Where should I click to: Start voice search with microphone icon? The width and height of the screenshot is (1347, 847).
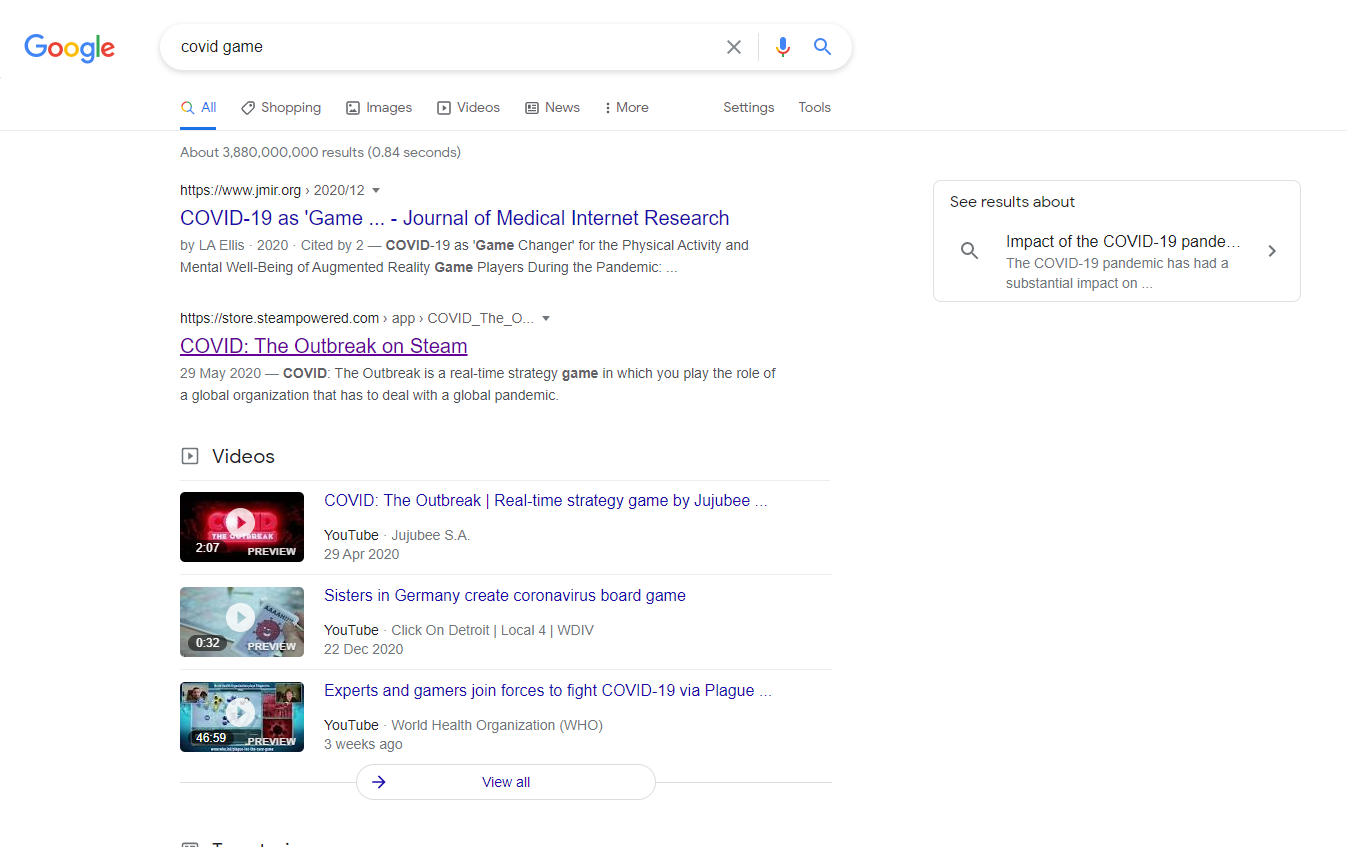click(783, 47)
